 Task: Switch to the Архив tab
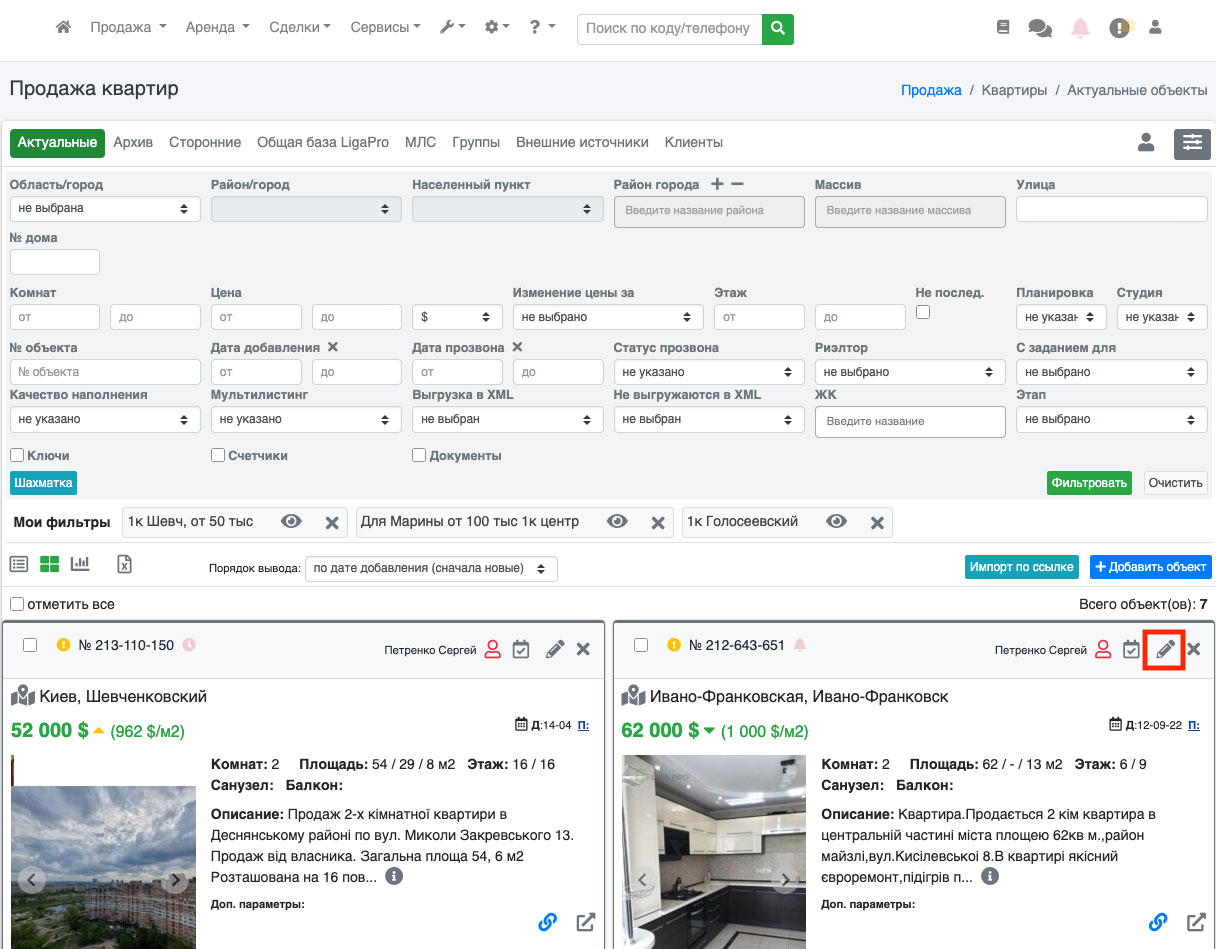(x=133, y=143)
